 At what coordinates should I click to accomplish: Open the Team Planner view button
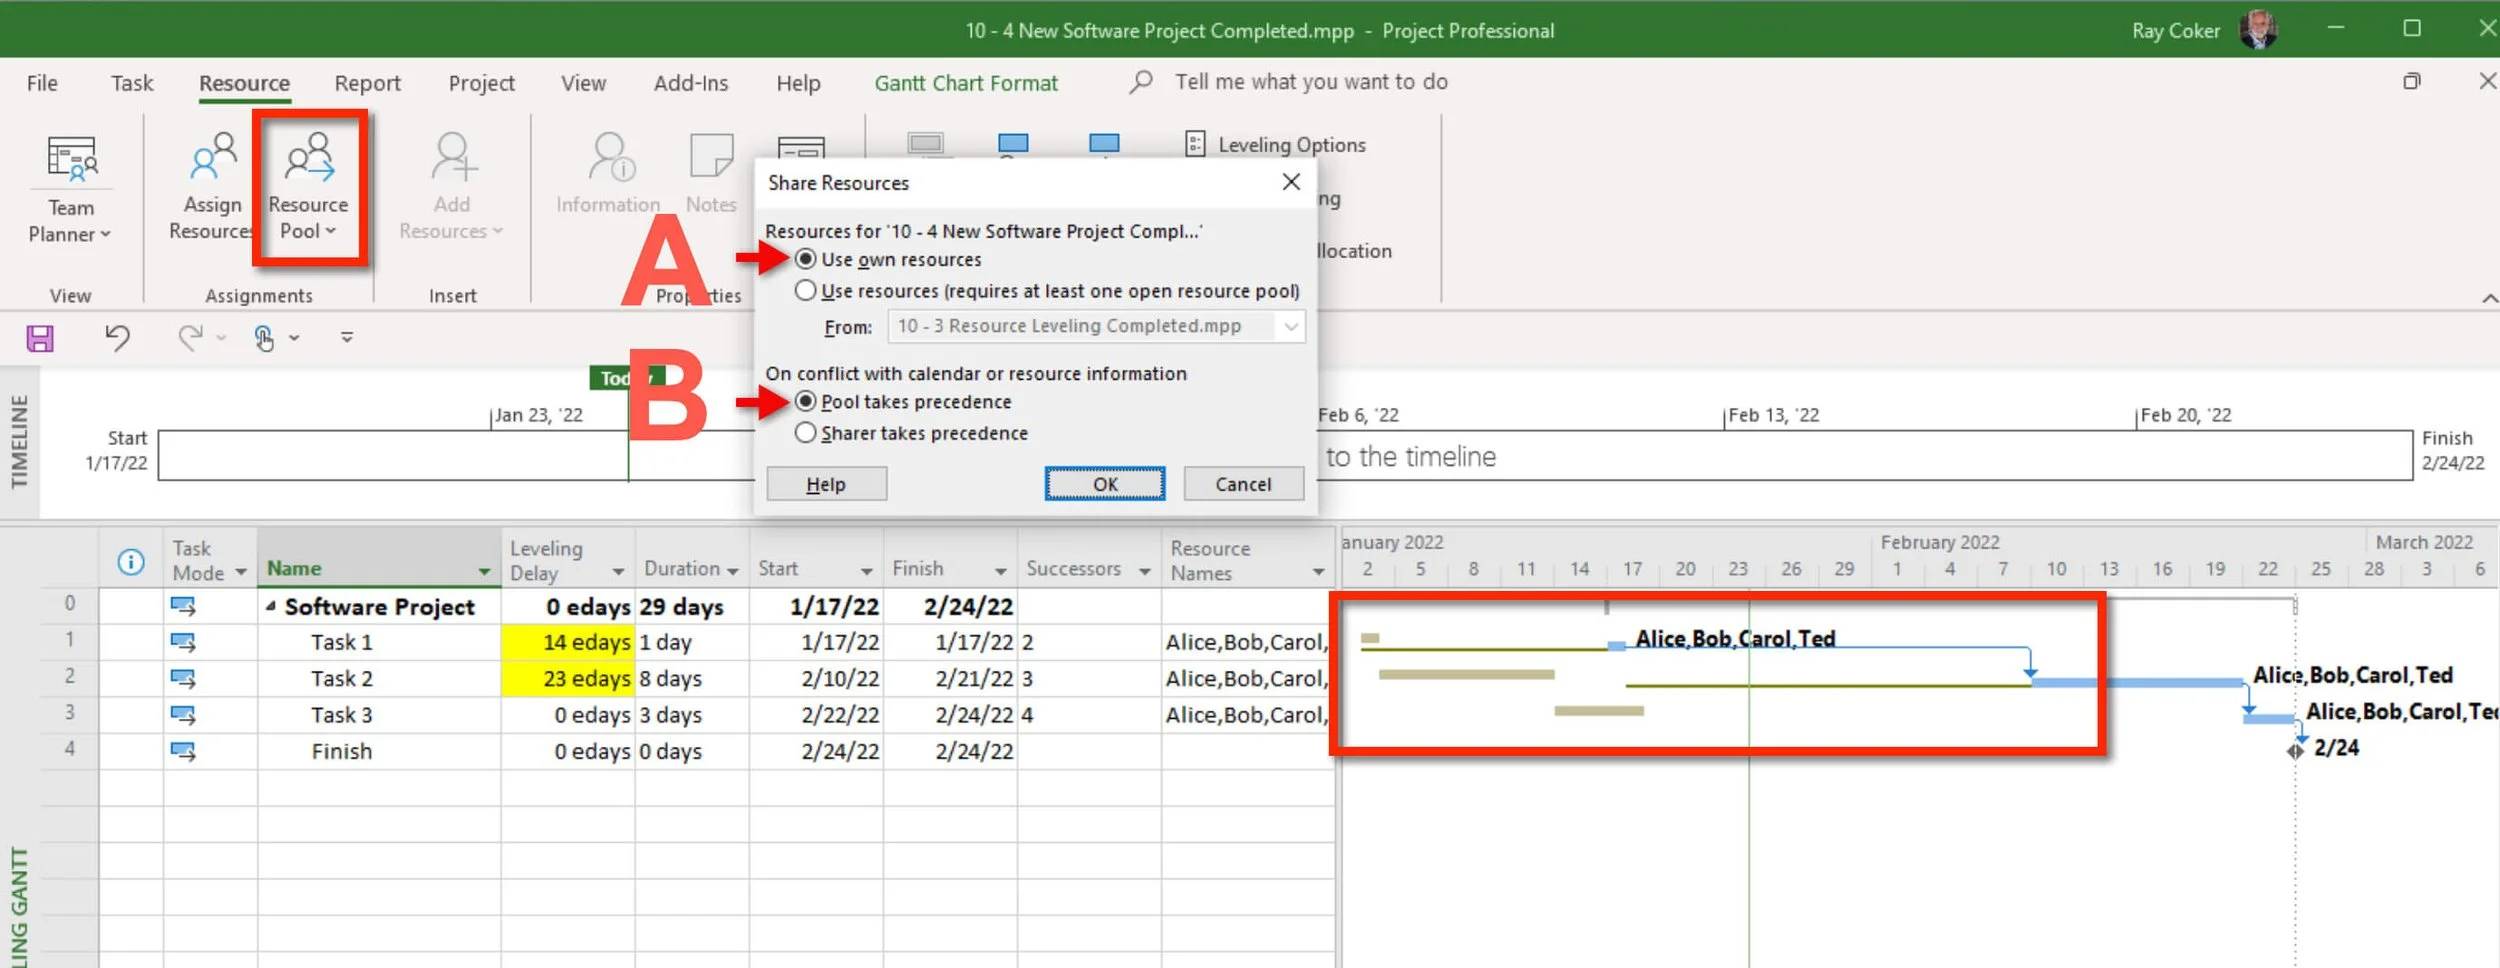(70, 188)
